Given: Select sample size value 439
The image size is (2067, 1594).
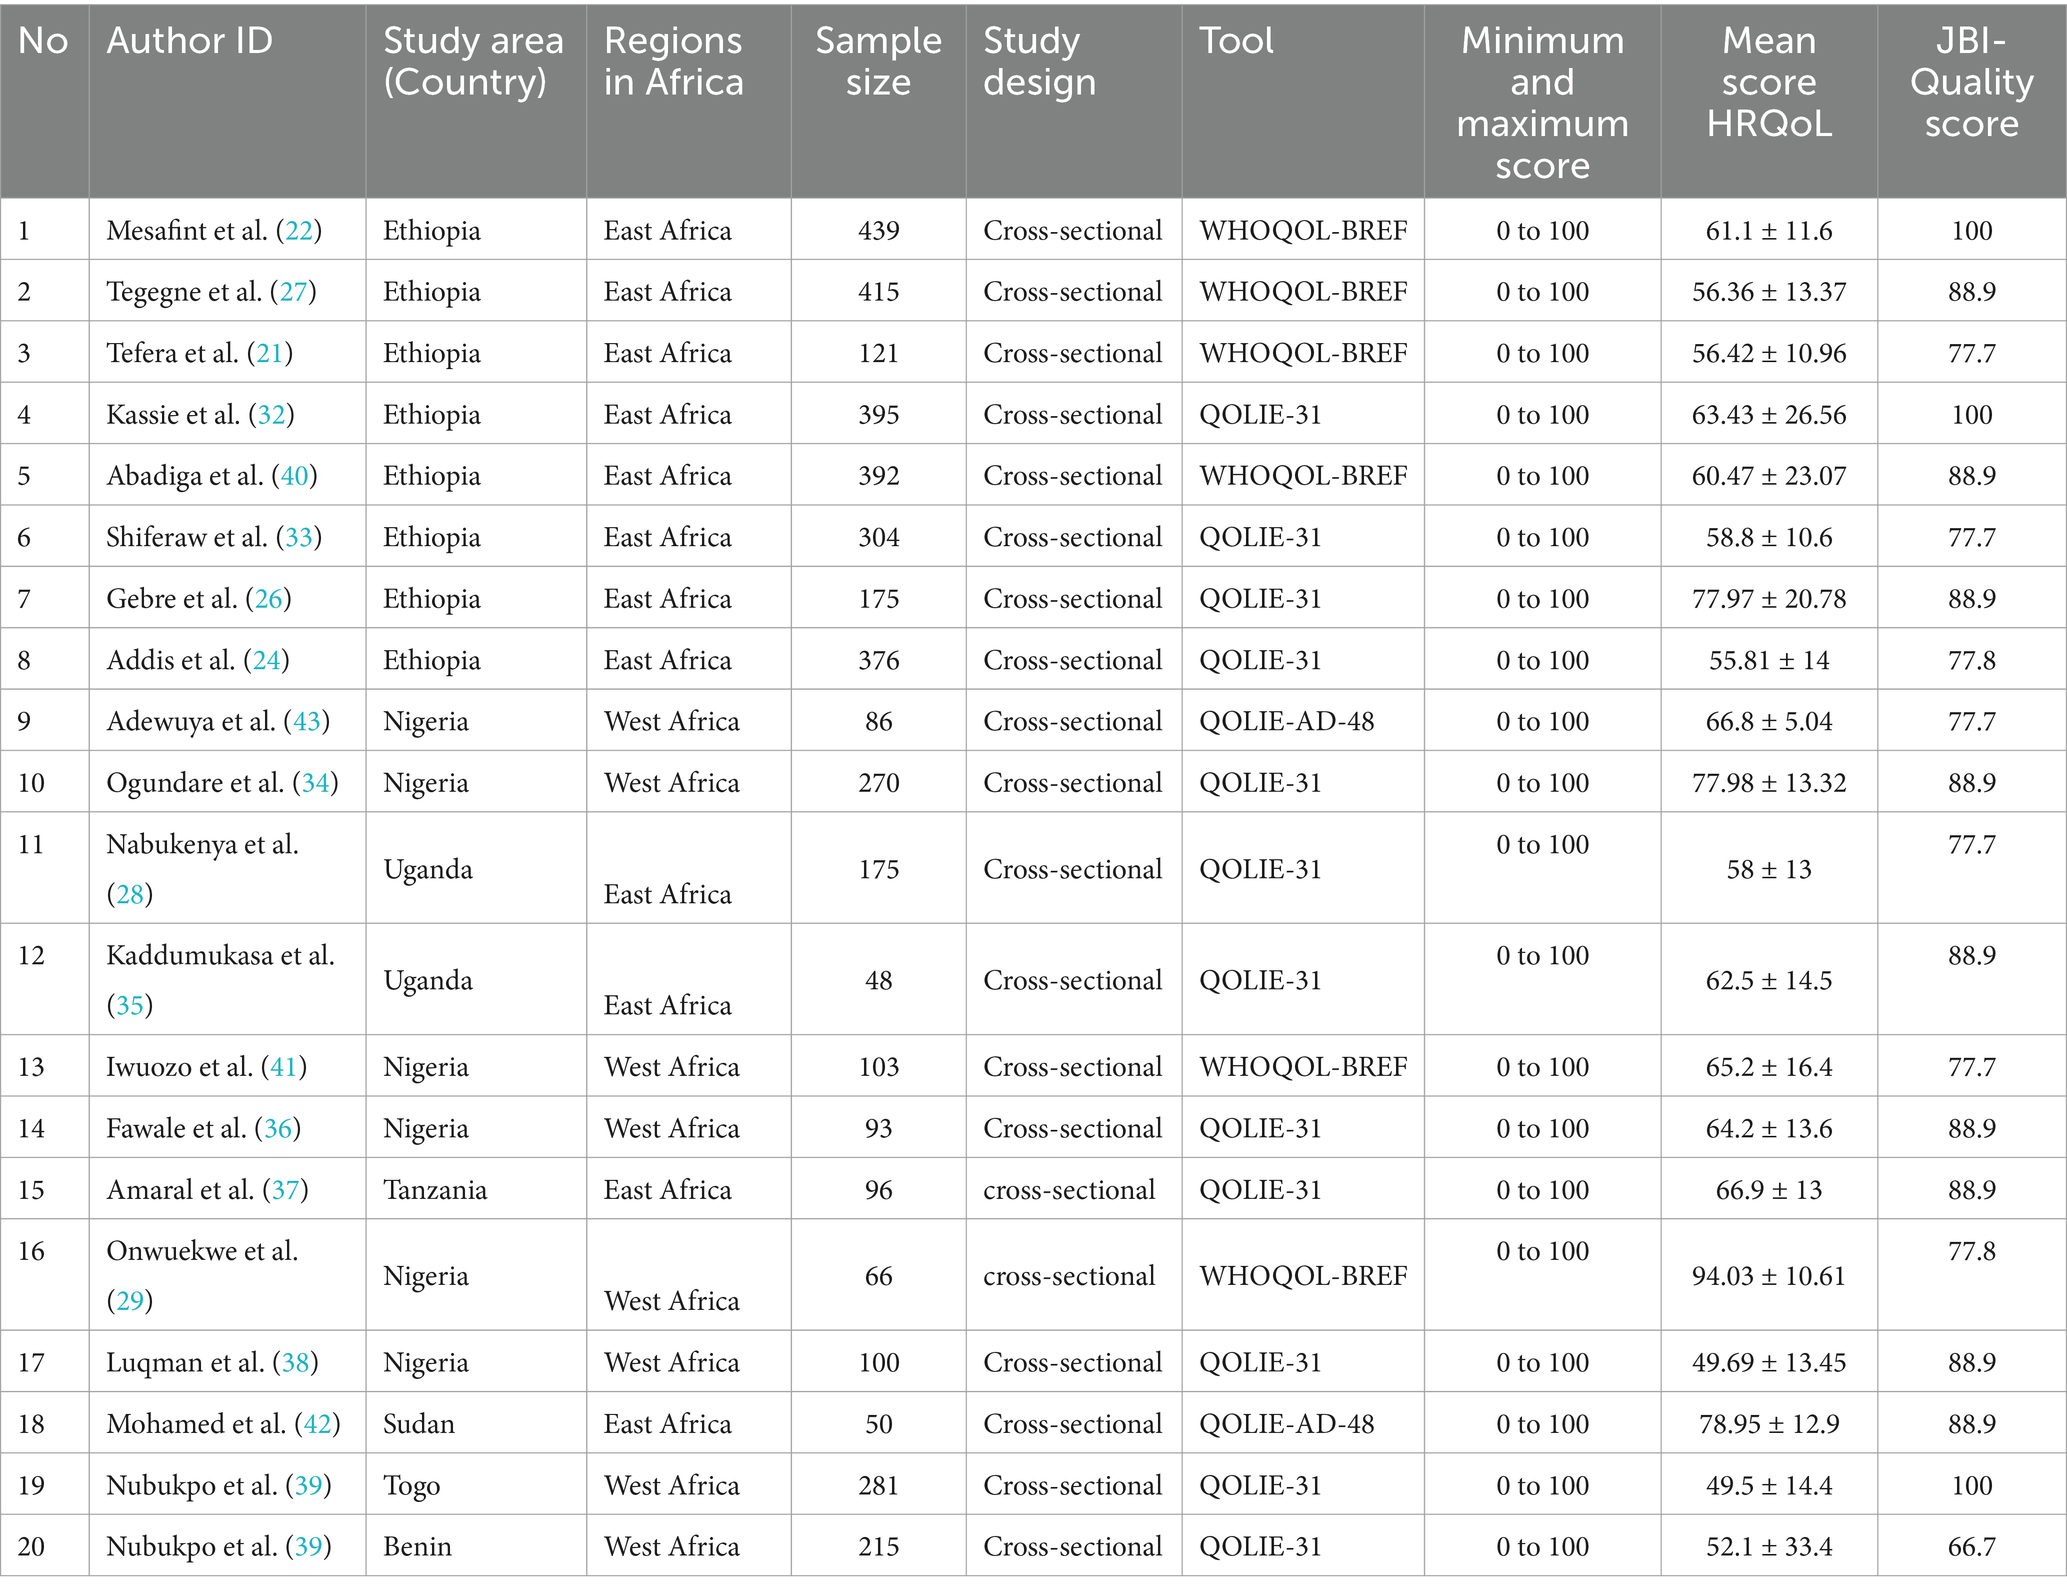Looking at the screenshot, I should 878,231.
